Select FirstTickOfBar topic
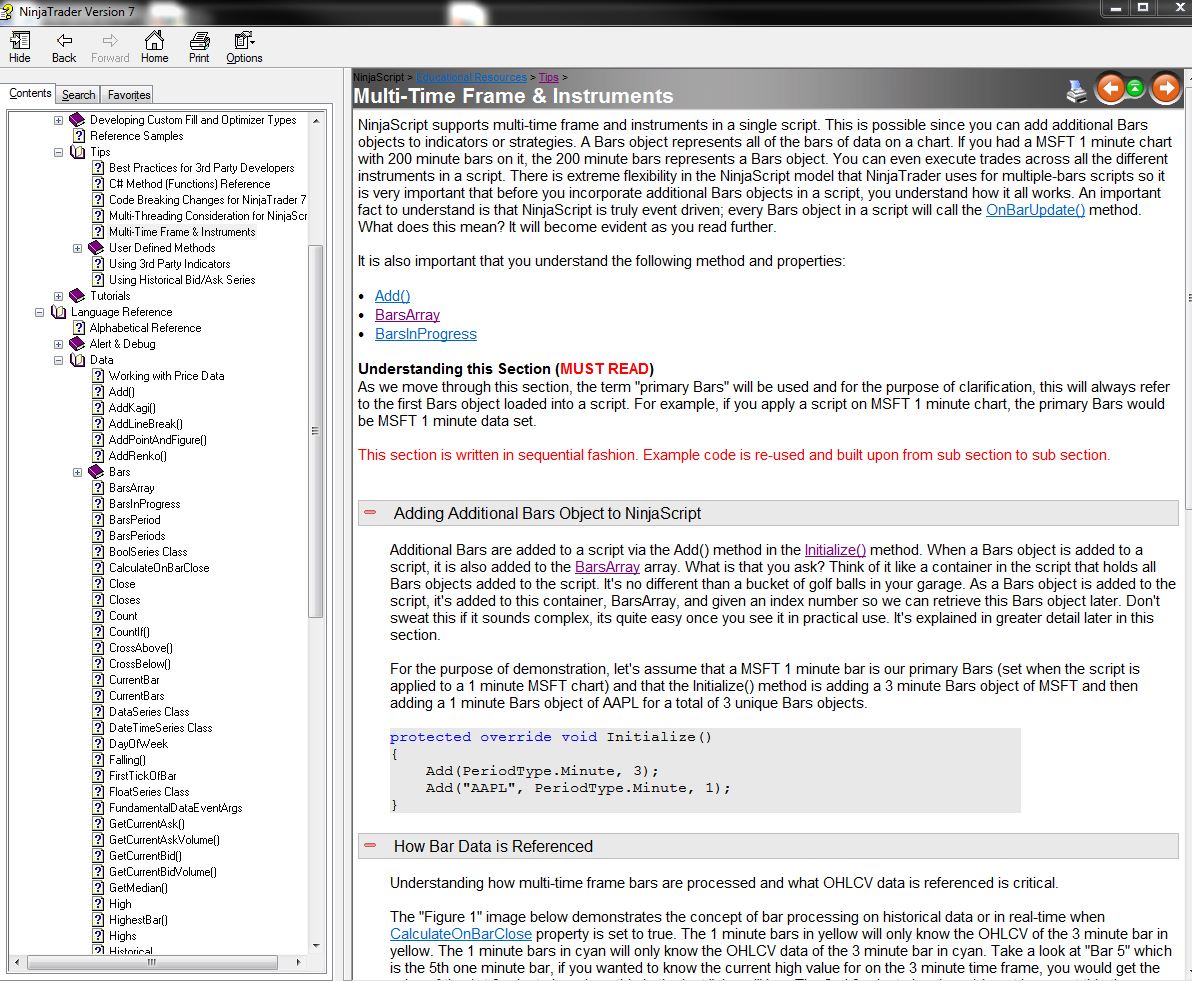The image size is (1192, 981). click(x=142, y=775)
